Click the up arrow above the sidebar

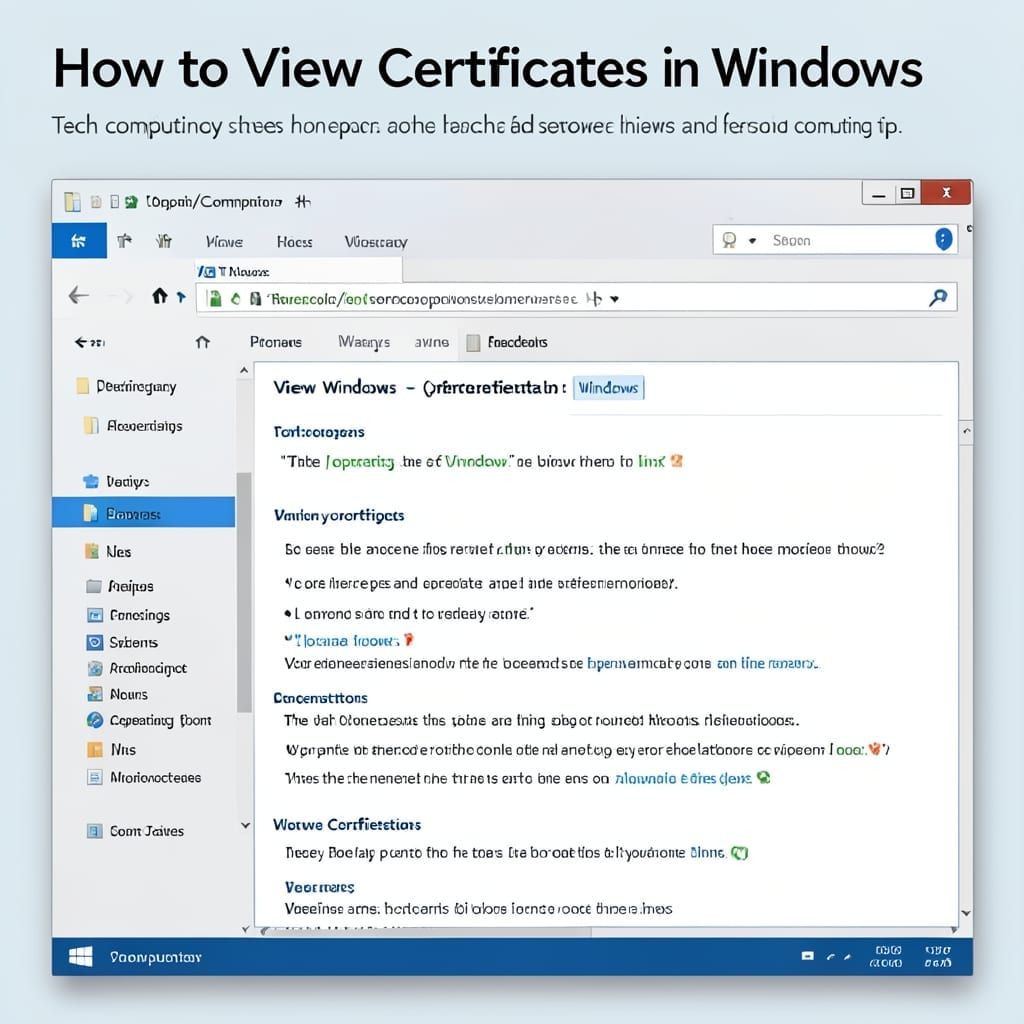(202, 342)
